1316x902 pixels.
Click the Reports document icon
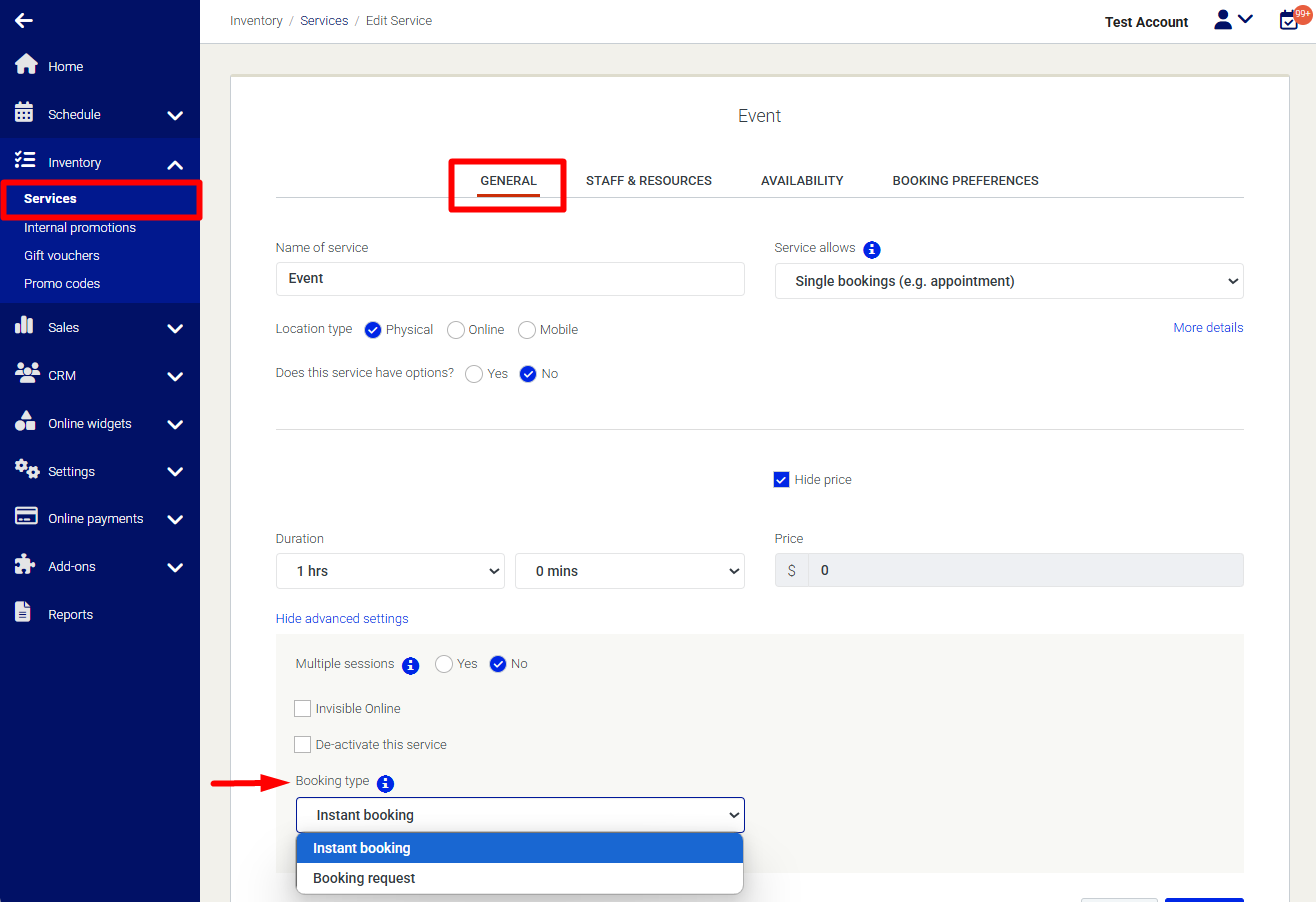24,613
